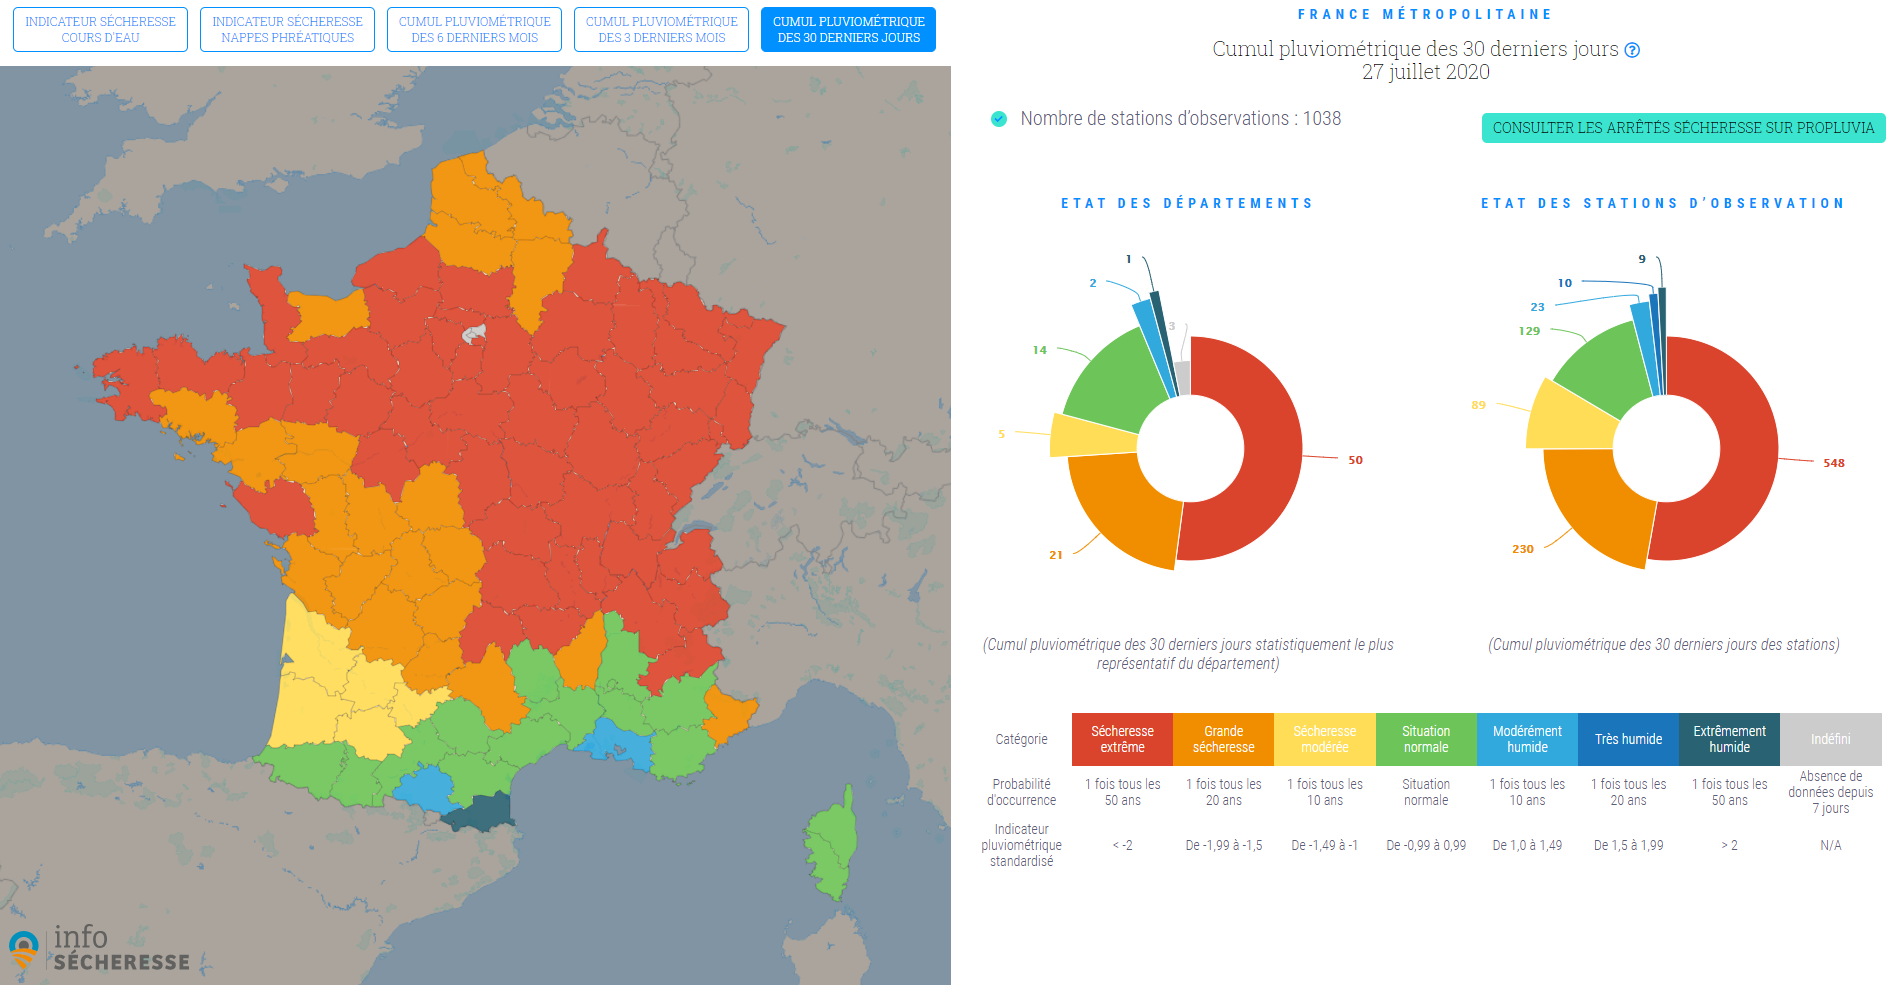Switch to Indicateur Sécheresse Nappes Phréatiques tab
The width and height of the screenshot is (1895, 985).
[x=287, y=30]
